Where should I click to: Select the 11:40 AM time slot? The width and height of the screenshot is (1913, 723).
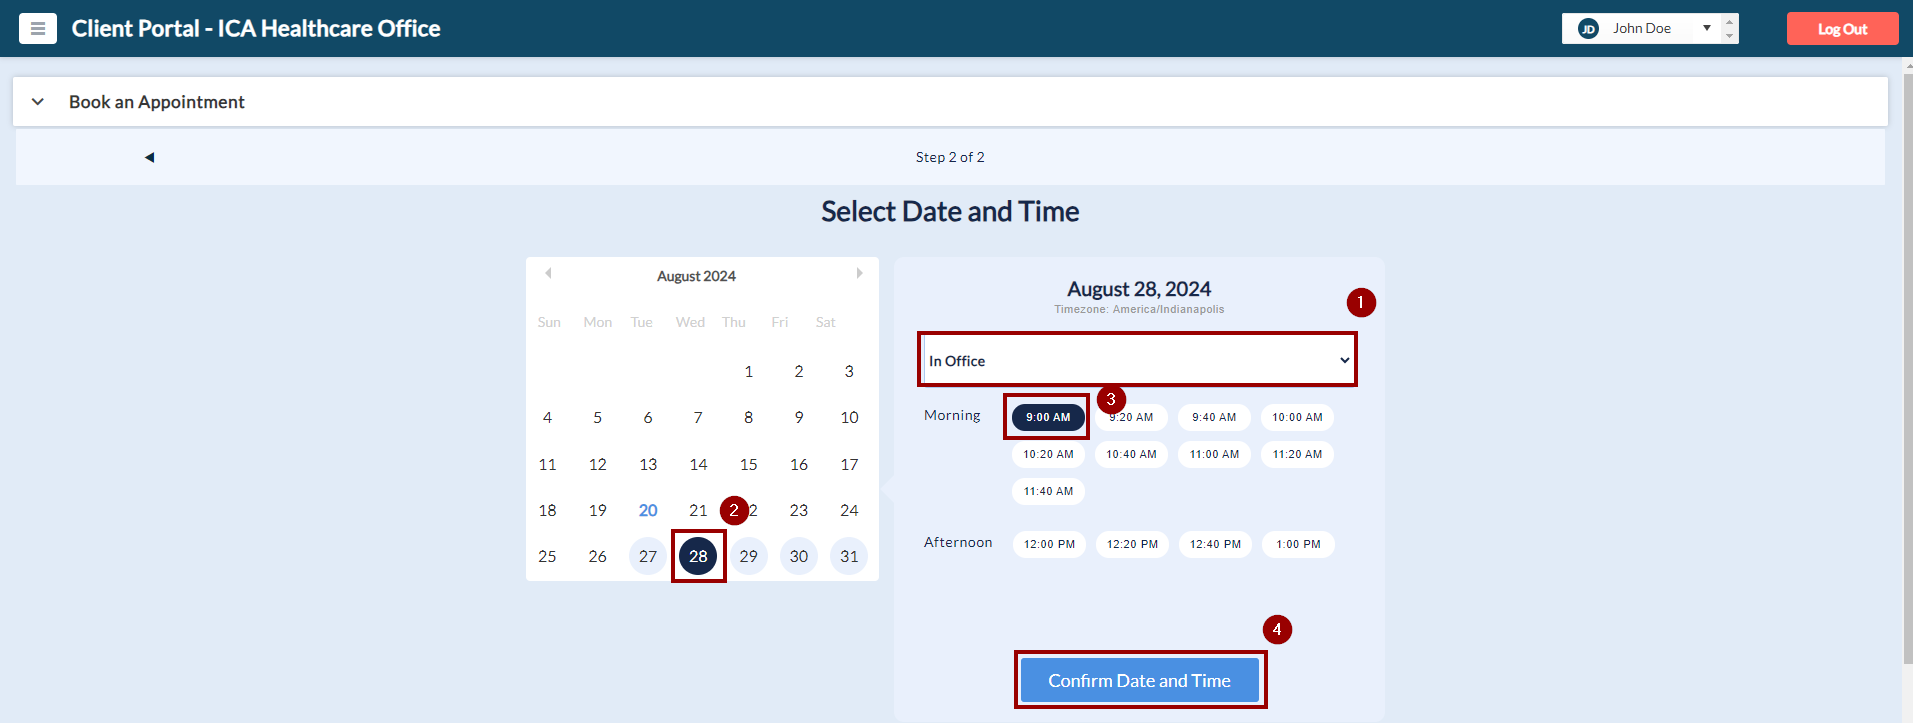1048,492
